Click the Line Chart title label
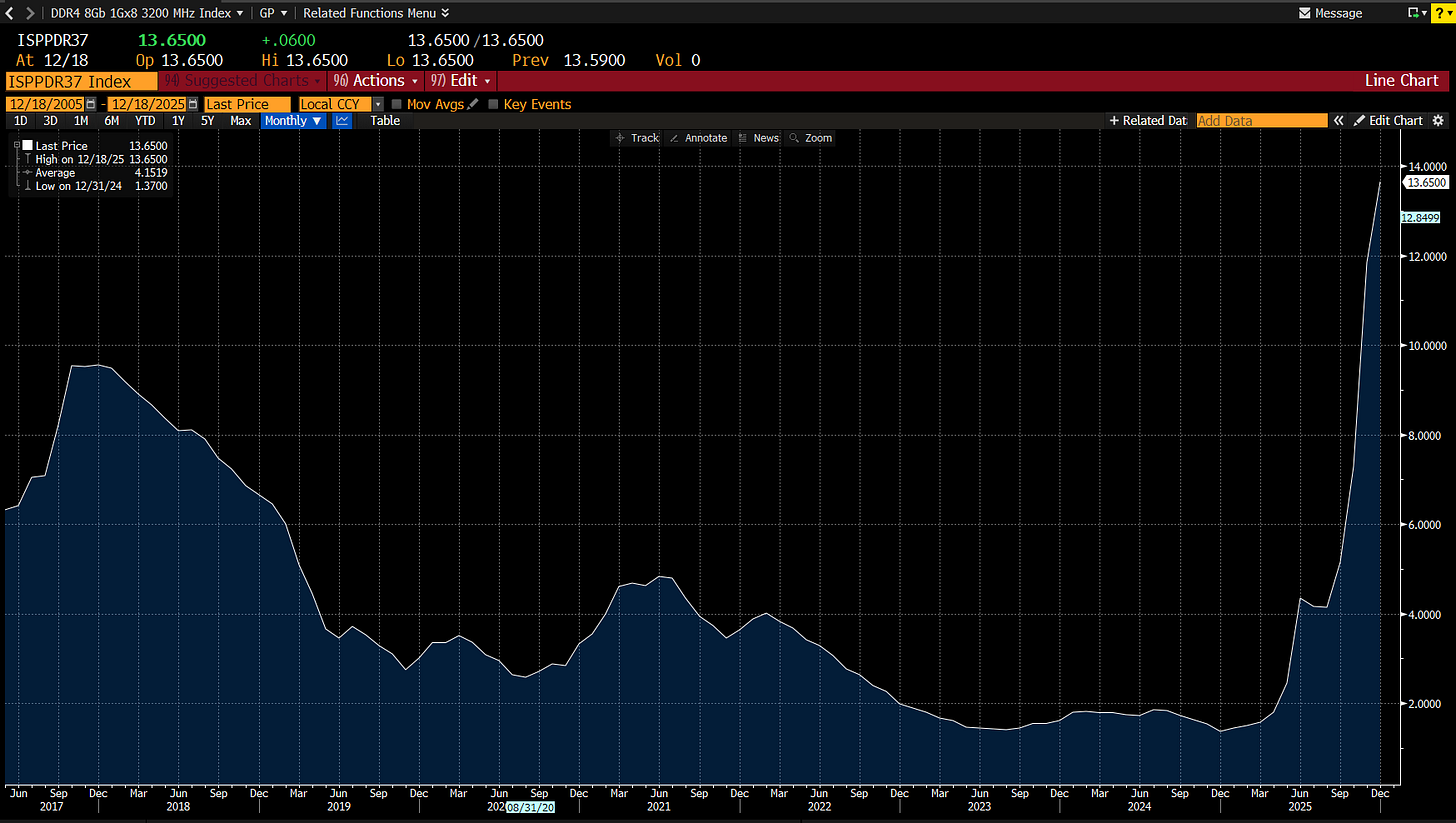 [1401, 80]
